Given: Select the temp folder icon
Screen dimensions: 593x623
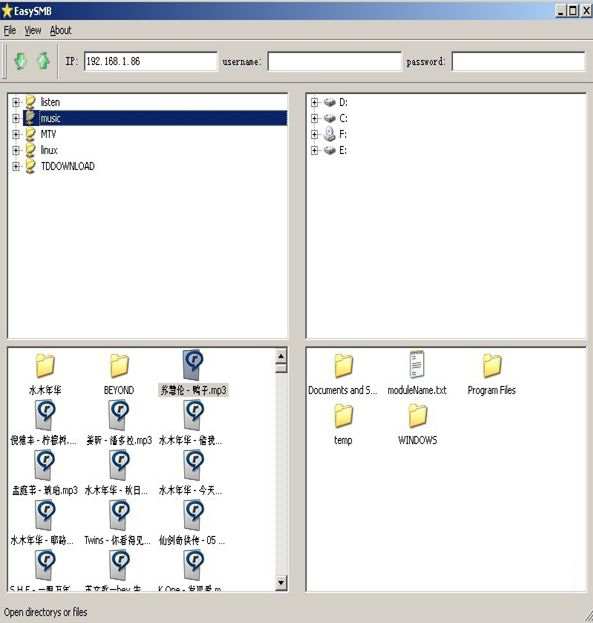Looking at the screenshot, I should pyautogui.click(x=343, y=416).
